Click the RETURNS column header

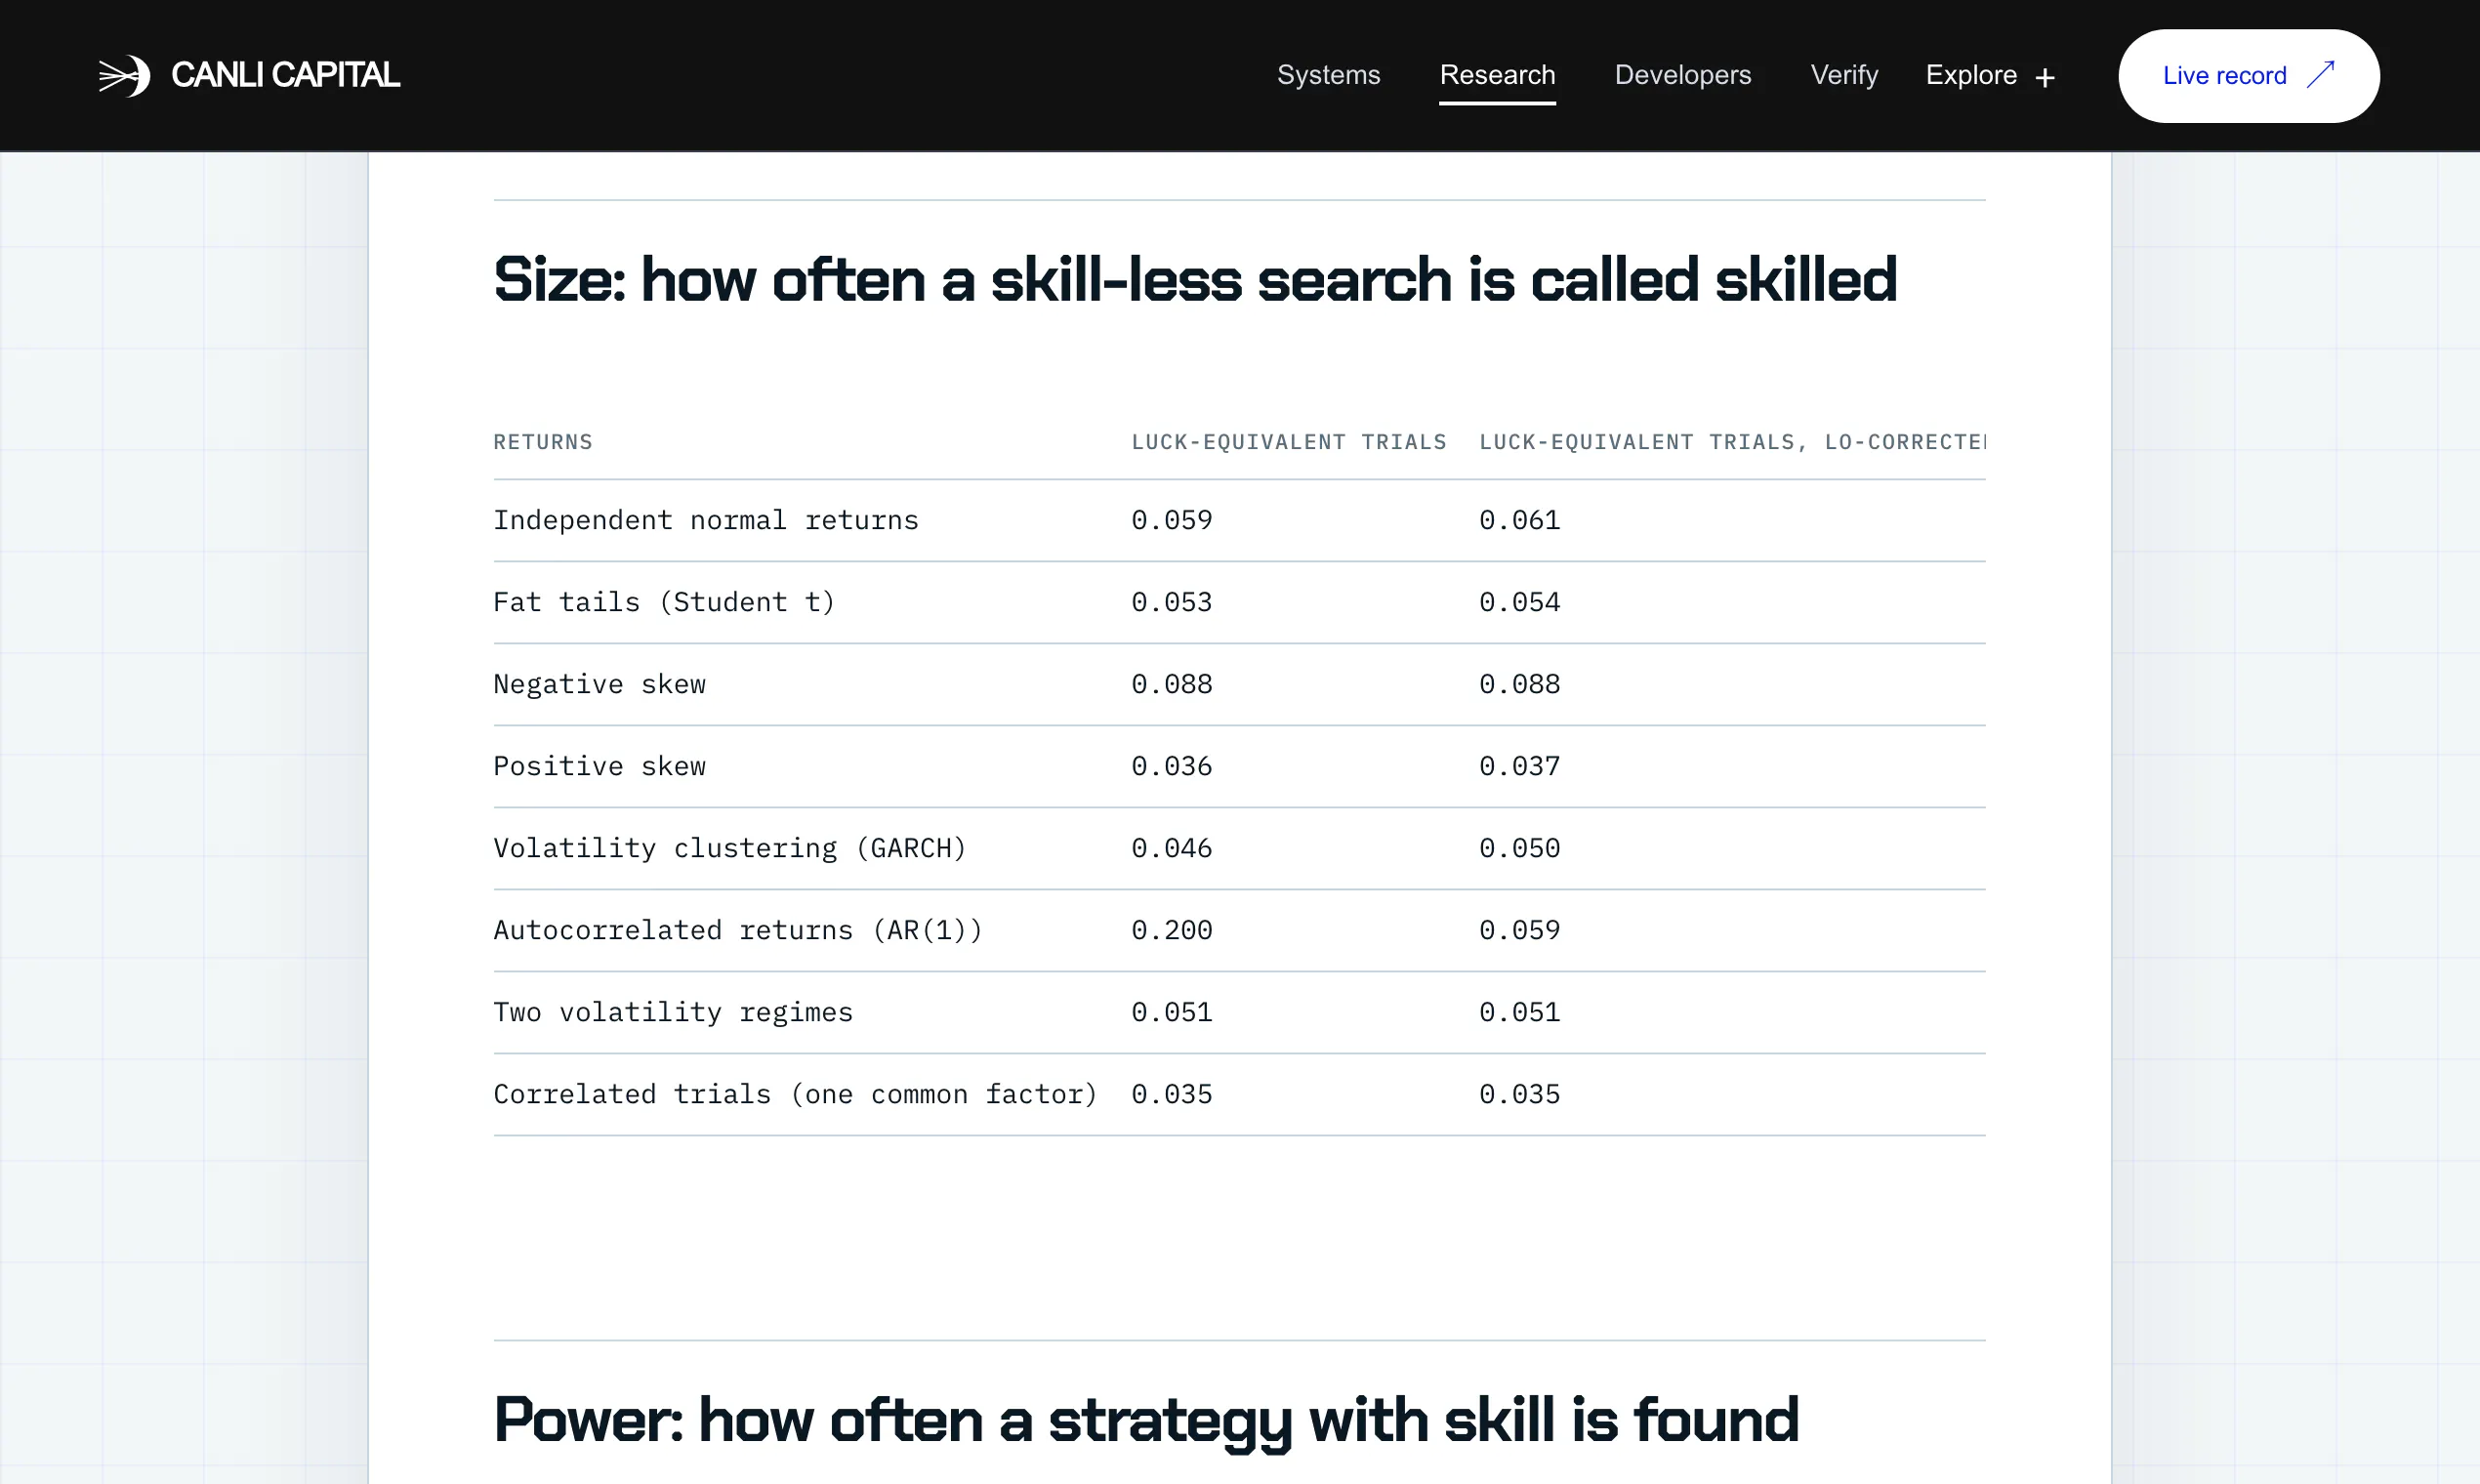[x=543, y=442]
